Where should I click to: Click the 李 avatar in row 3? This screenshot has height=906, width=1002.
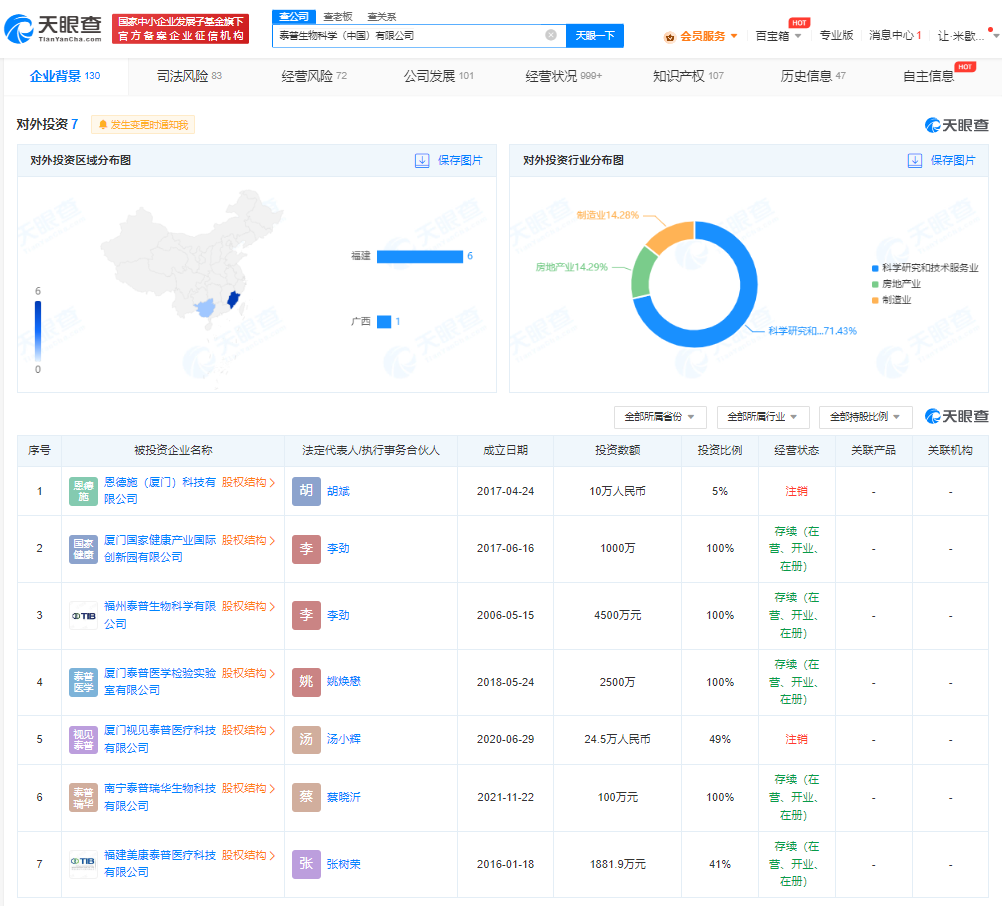tap(306, 616)
